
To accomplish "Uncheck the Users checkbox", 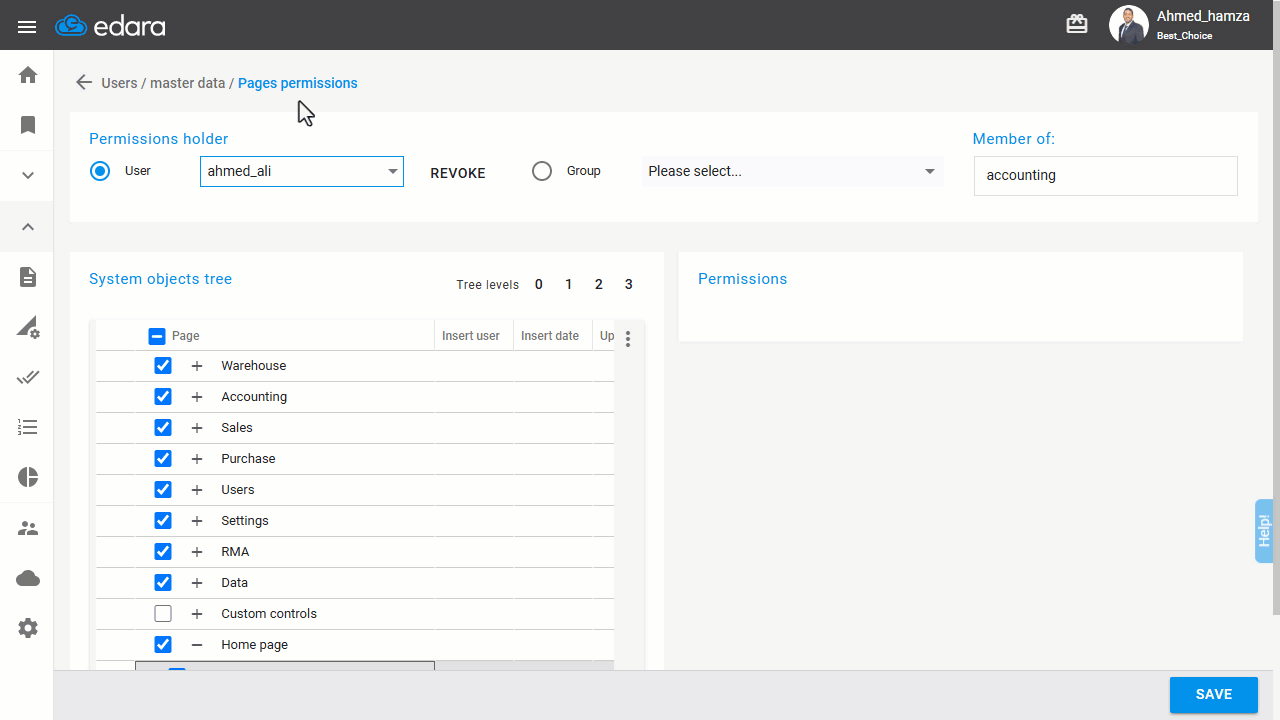I will coord(163,490).
